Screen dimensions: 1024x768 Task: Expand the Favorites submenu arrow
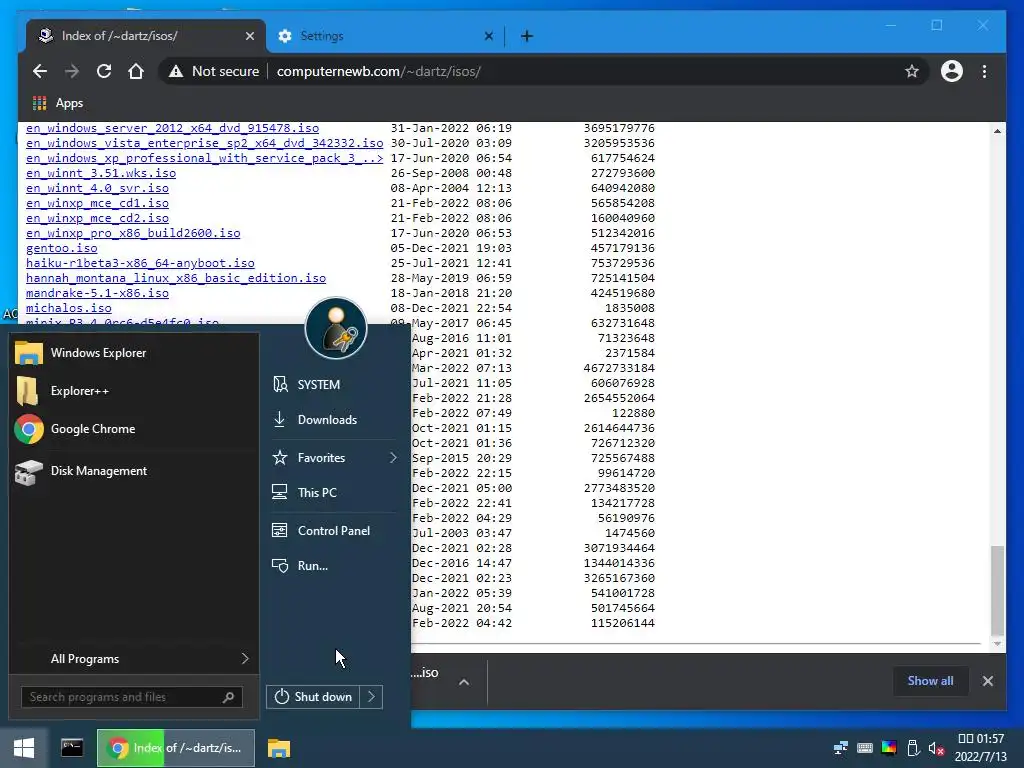[393, 458]
